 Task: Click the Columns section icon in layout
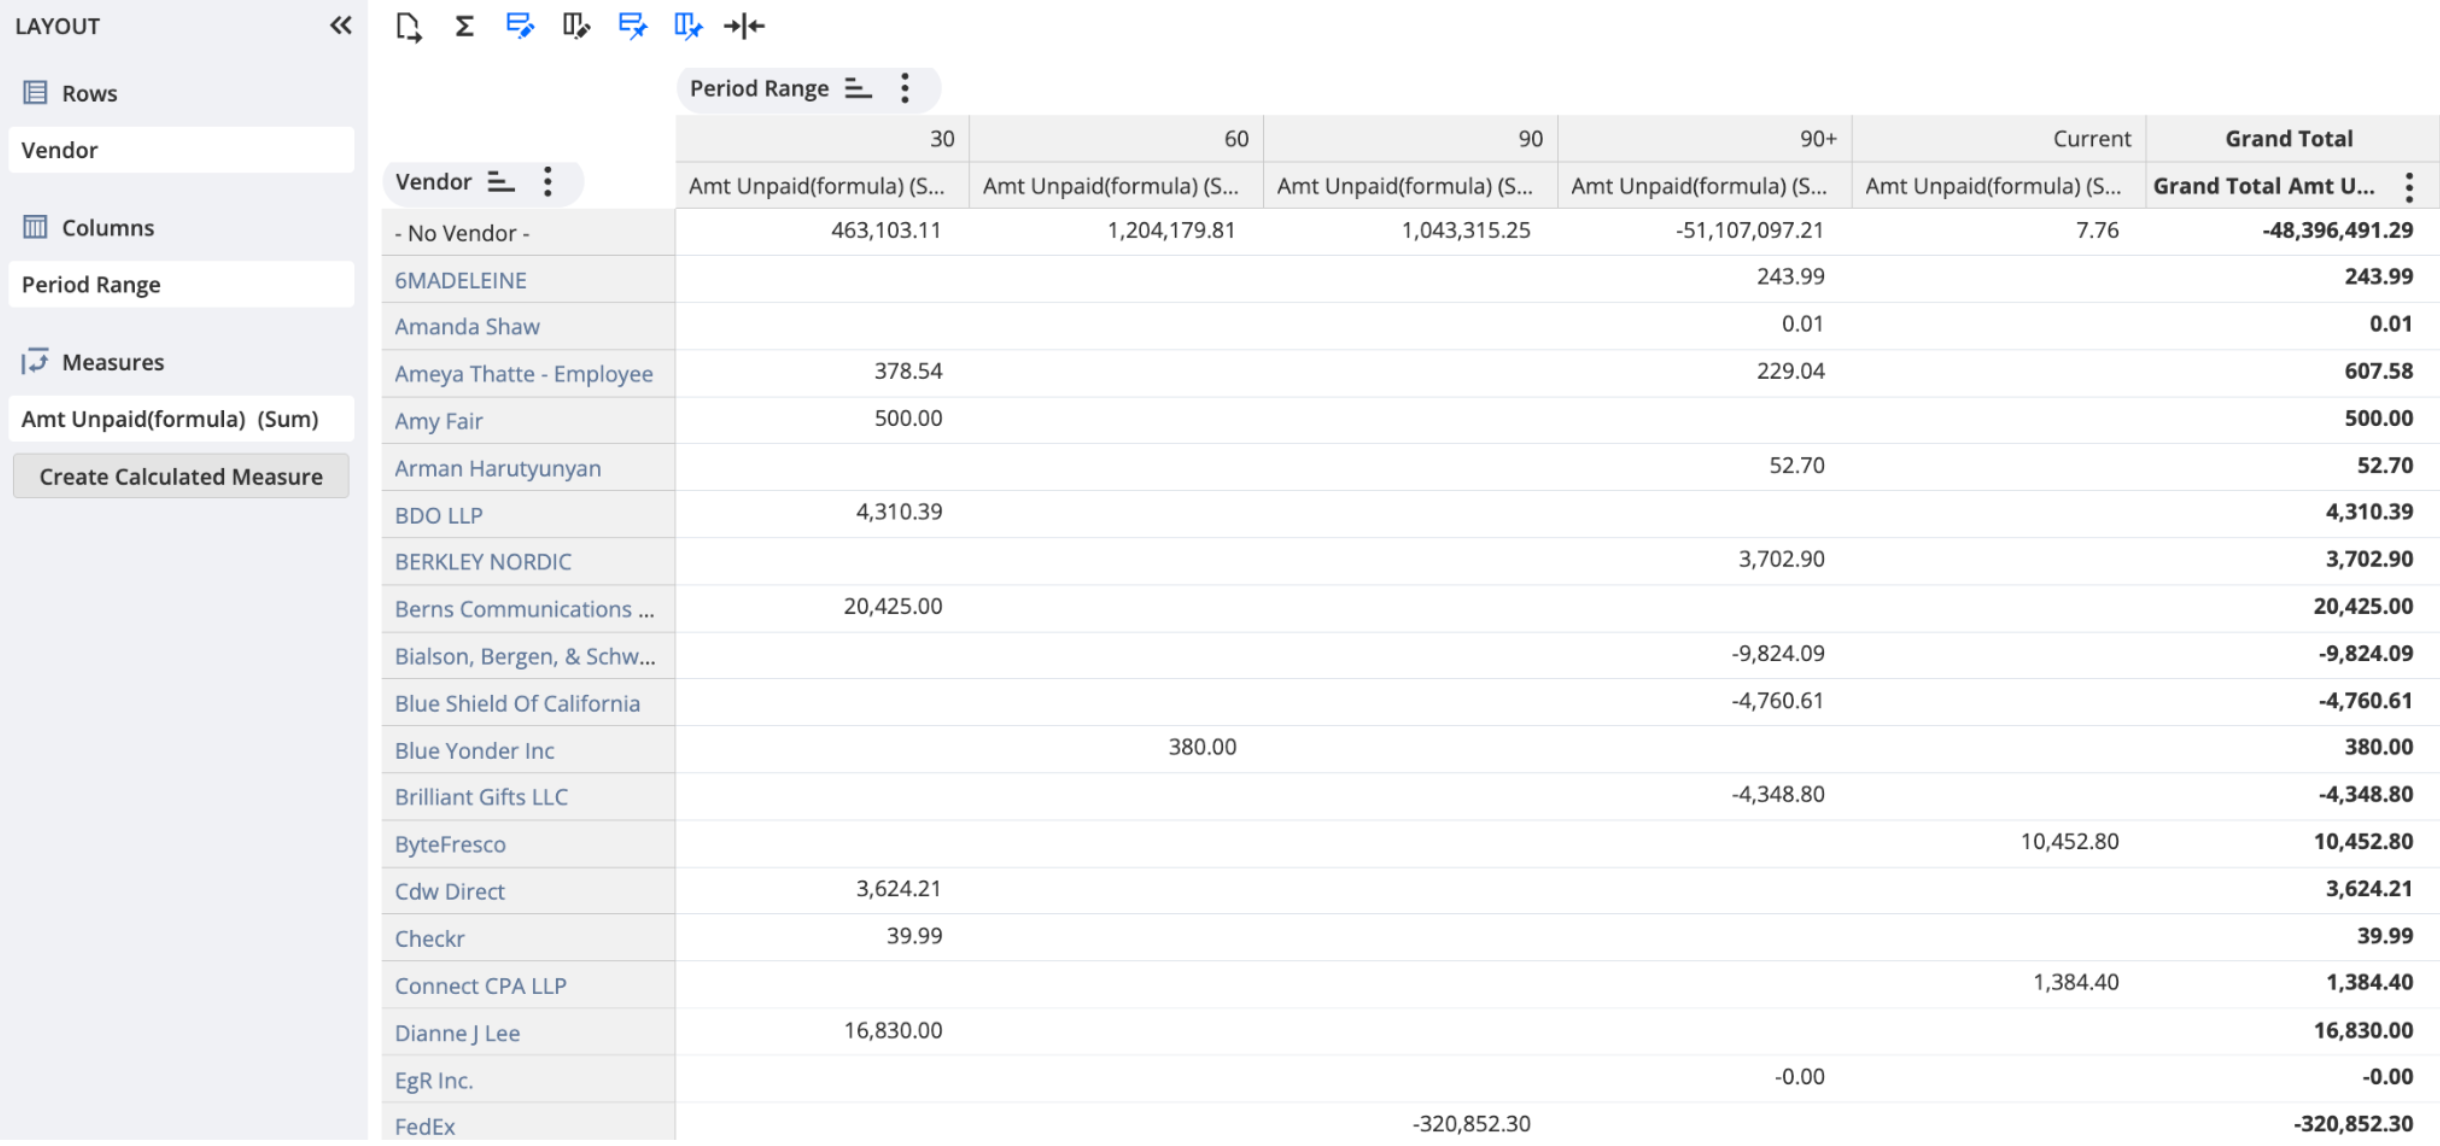(35, 227)
